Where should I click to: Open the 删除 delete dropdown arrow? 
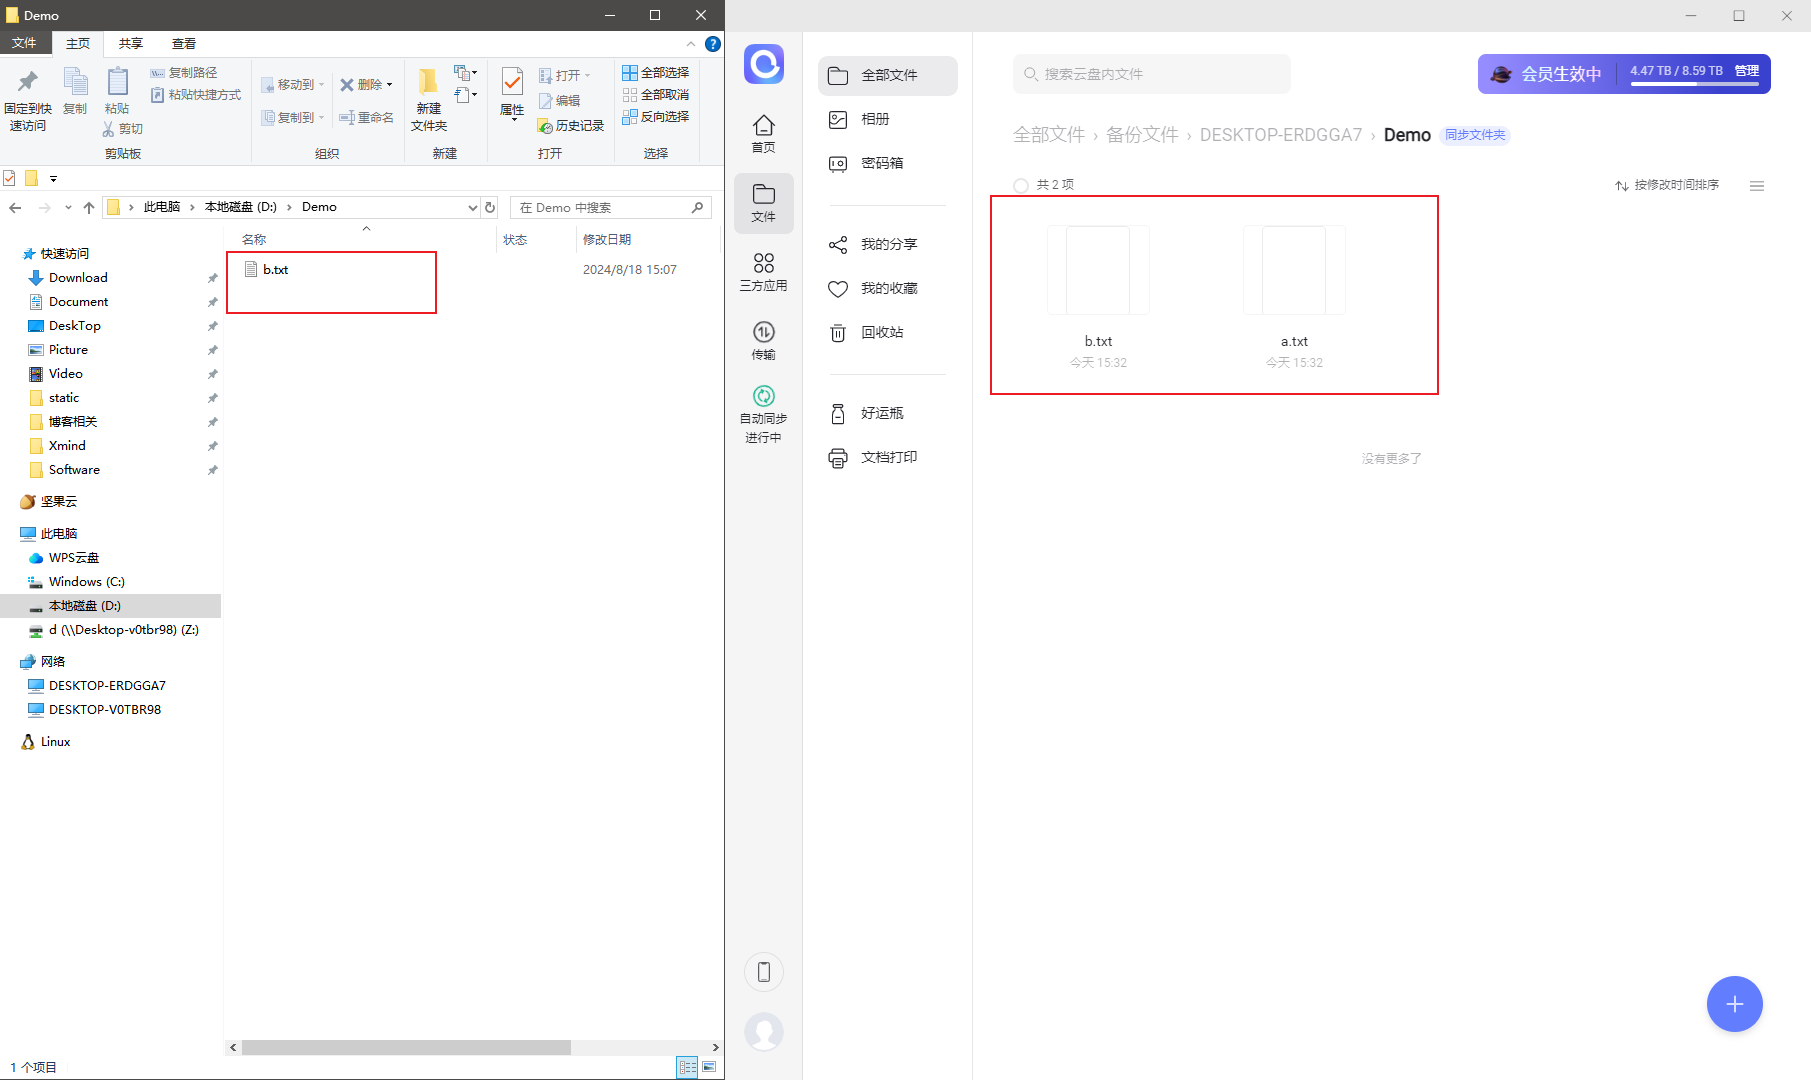click(390, 85)
